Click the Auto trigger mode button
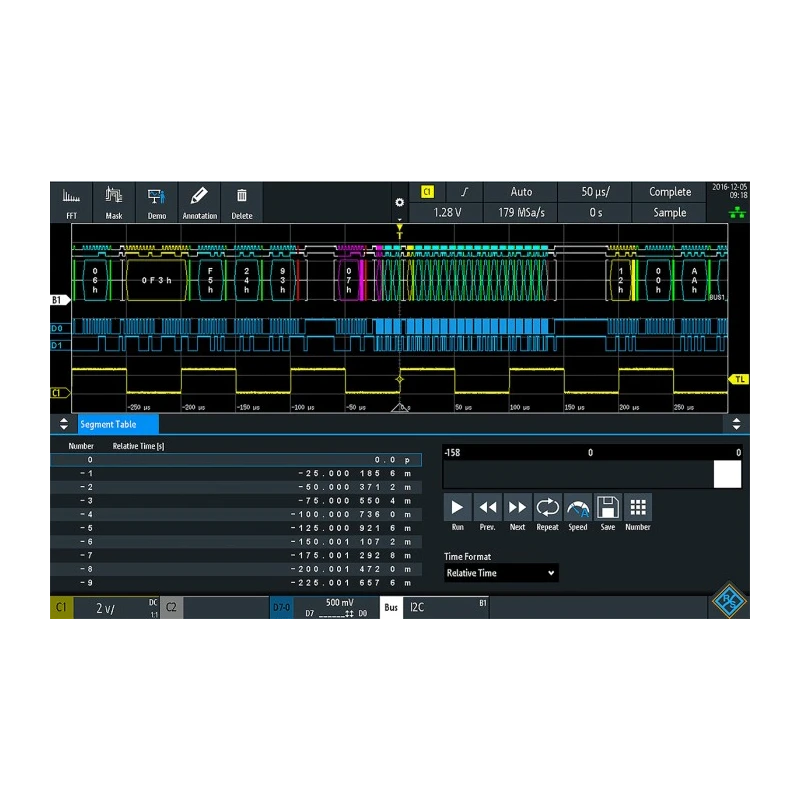 tap(520, 192)
